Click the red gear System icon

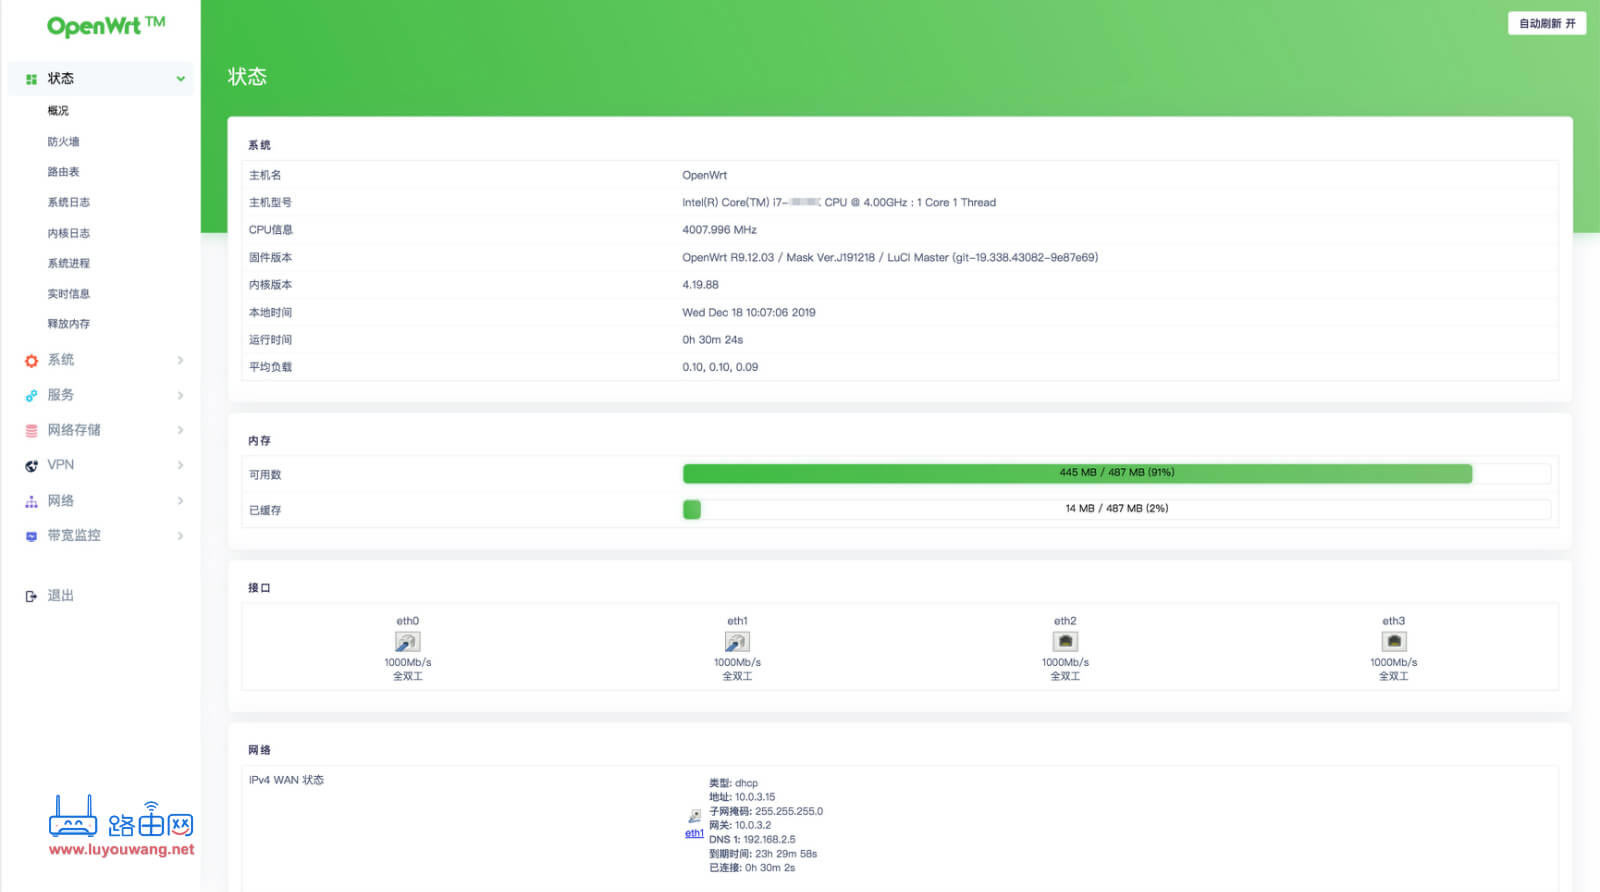[31, 361]
